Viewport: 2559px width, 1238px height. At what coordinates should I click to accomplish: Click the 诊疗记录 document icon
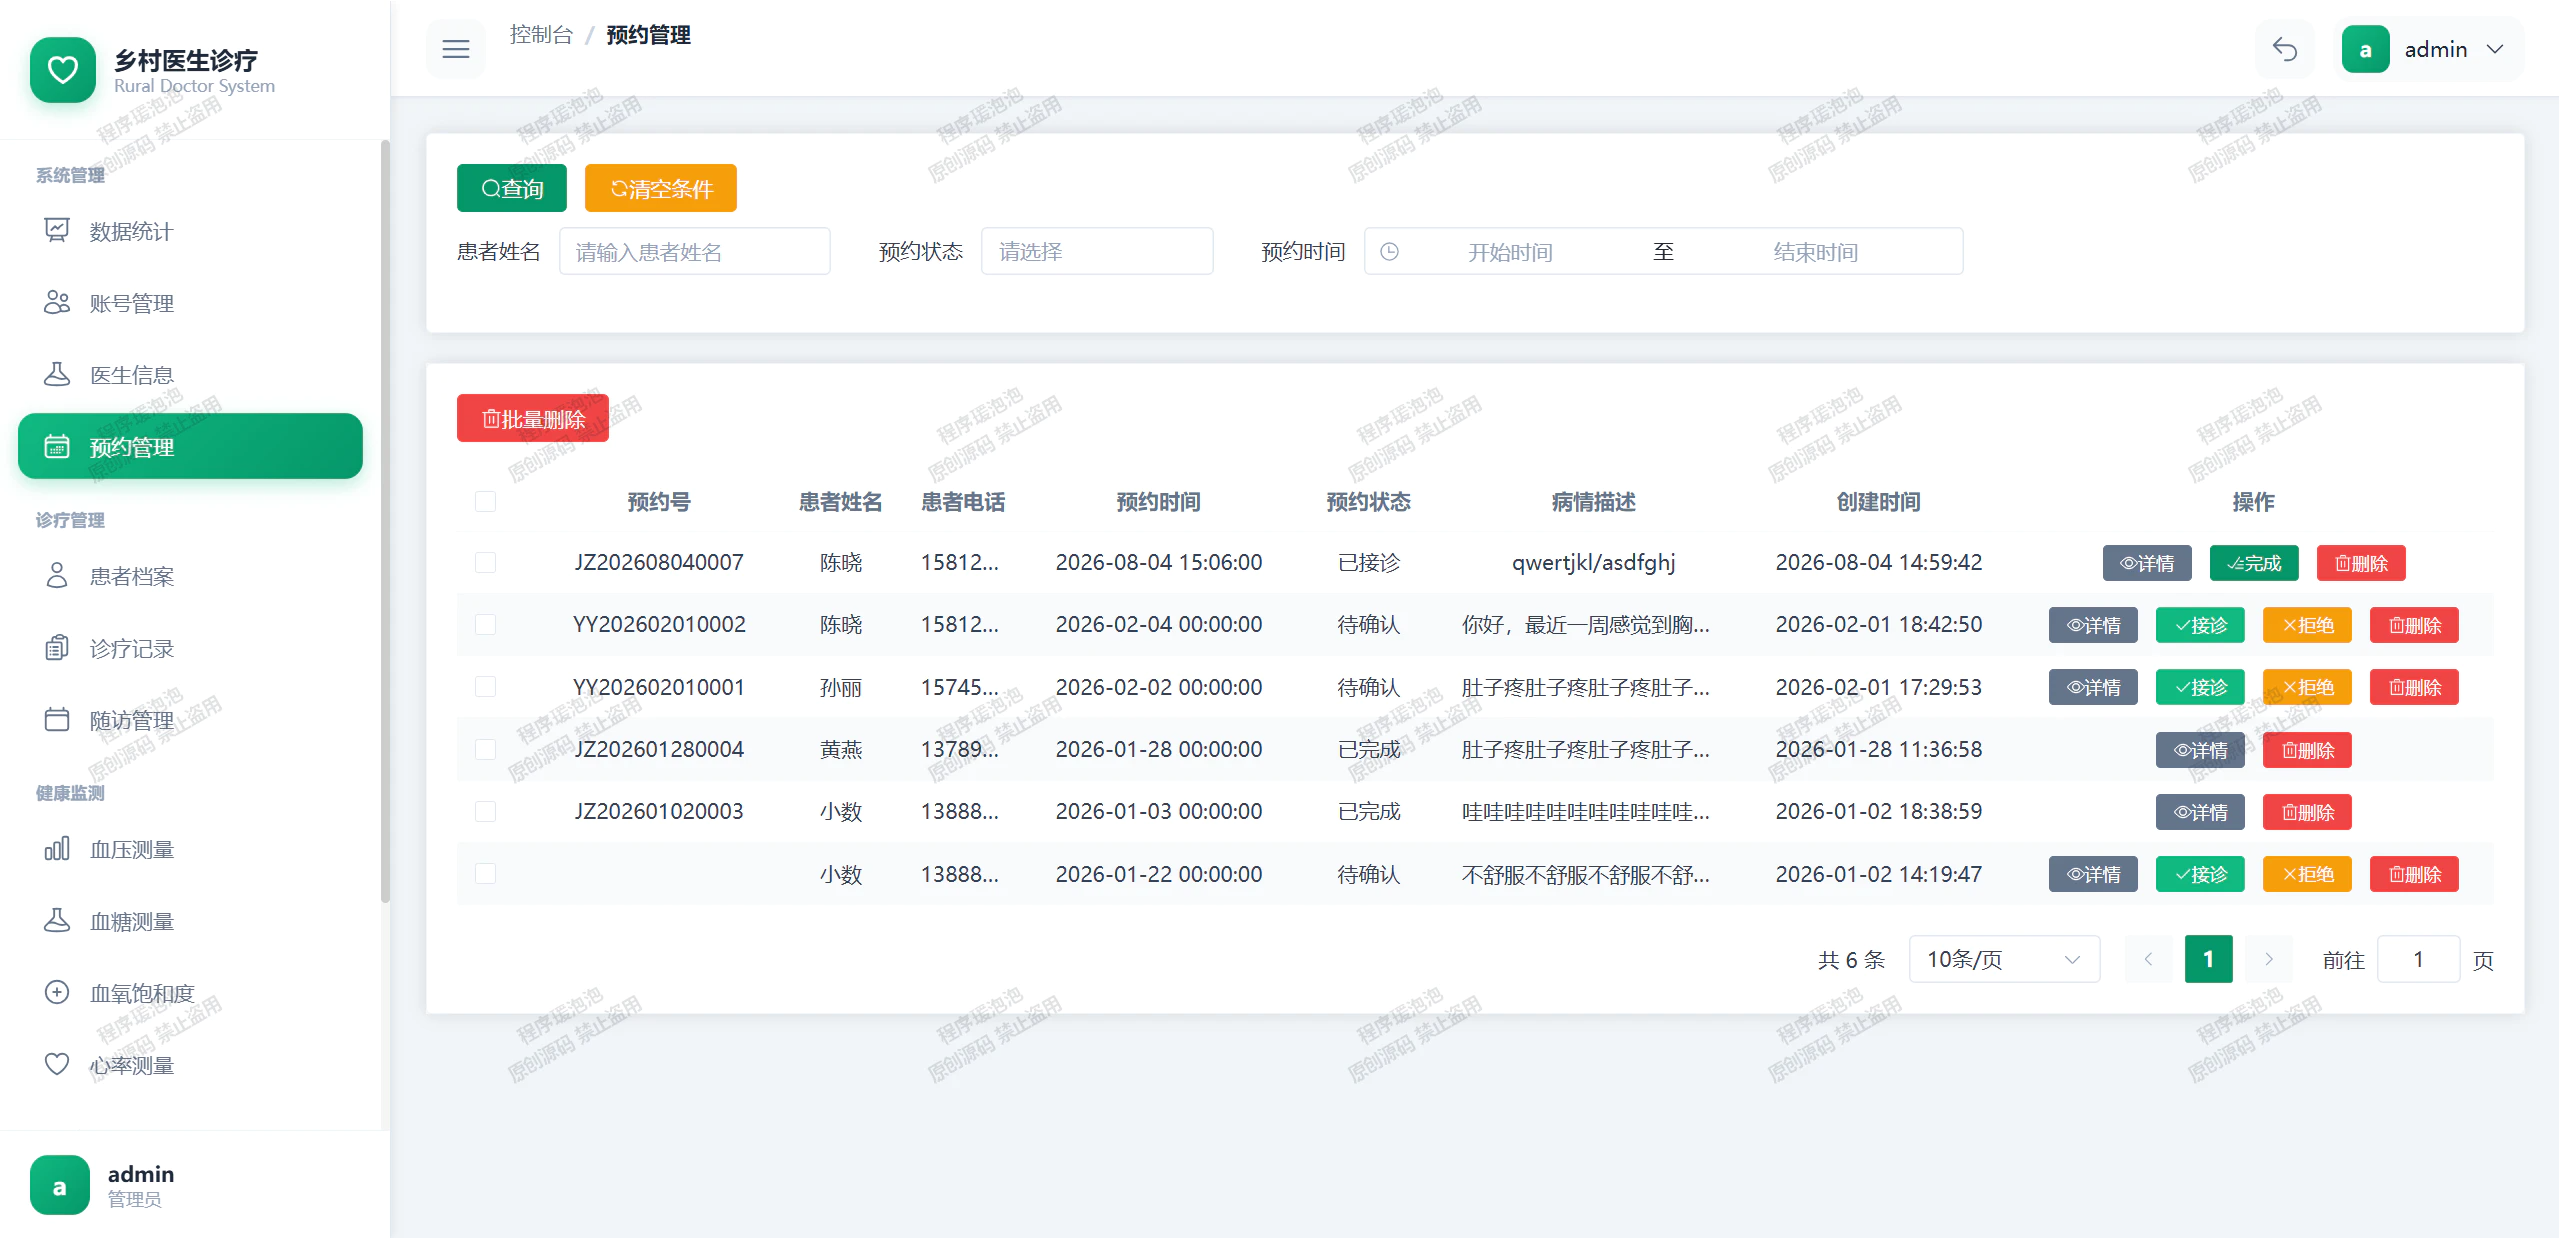57,647
